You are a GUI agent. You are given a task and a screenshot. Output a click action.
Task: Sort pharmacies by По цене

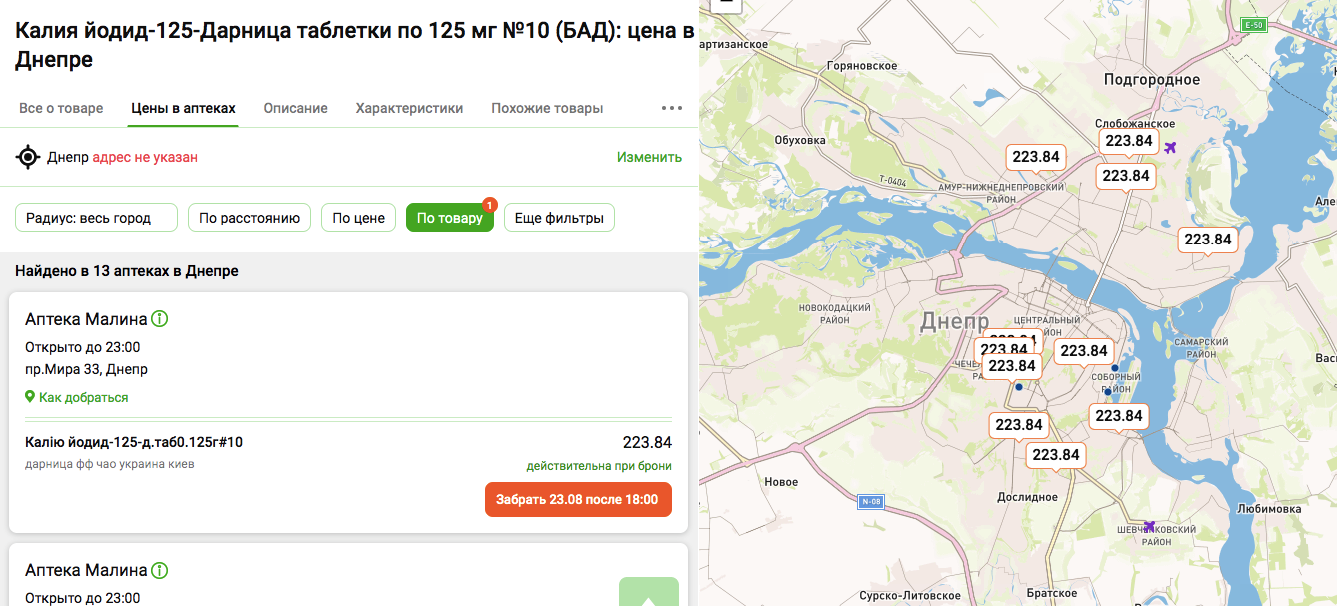(x=358, y=218)
